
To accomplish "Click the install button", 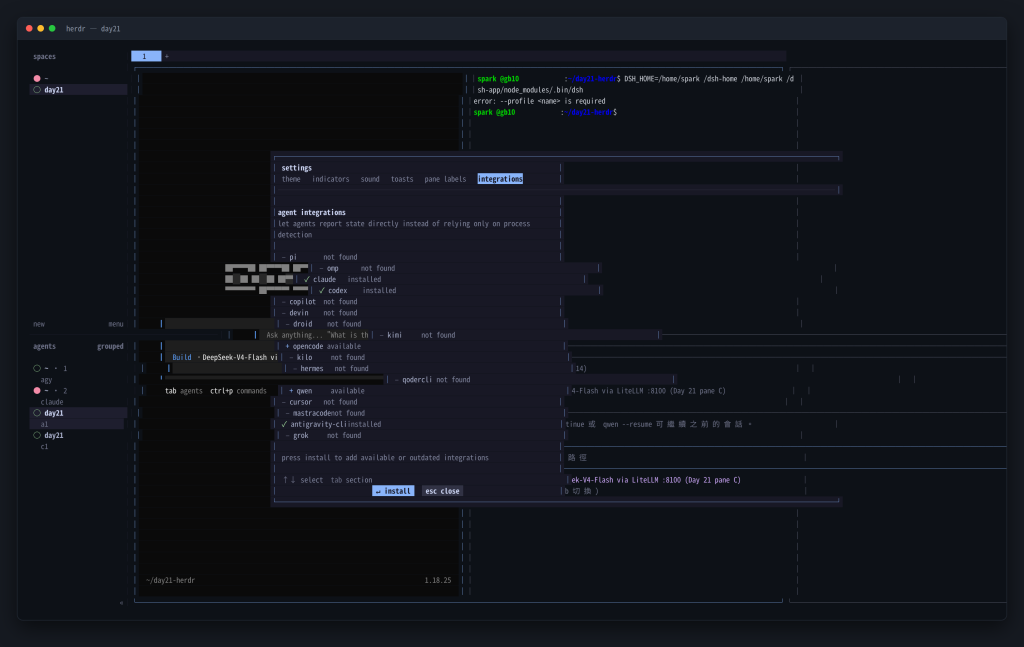I will click(x=393, y=491).
